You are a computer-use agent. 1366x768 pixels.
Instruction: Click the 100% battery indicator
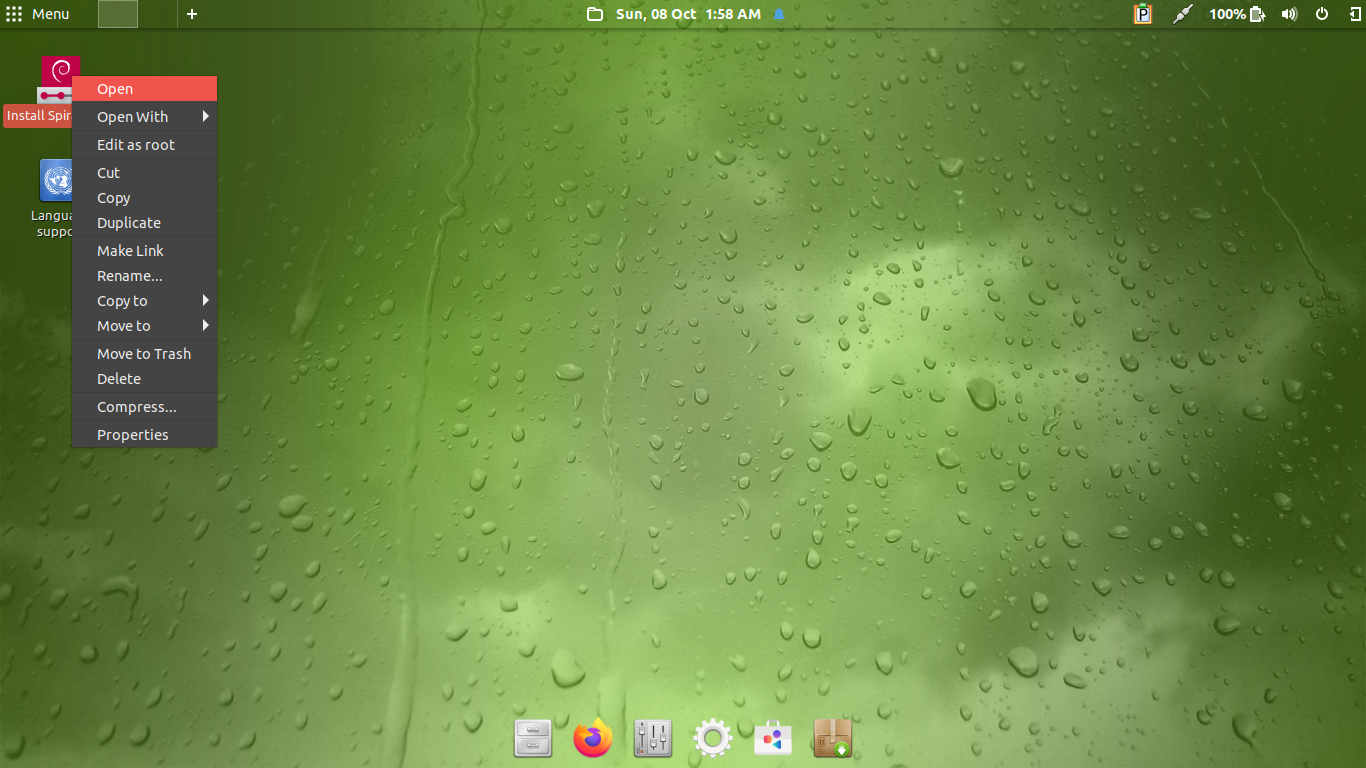point(1238,14)
